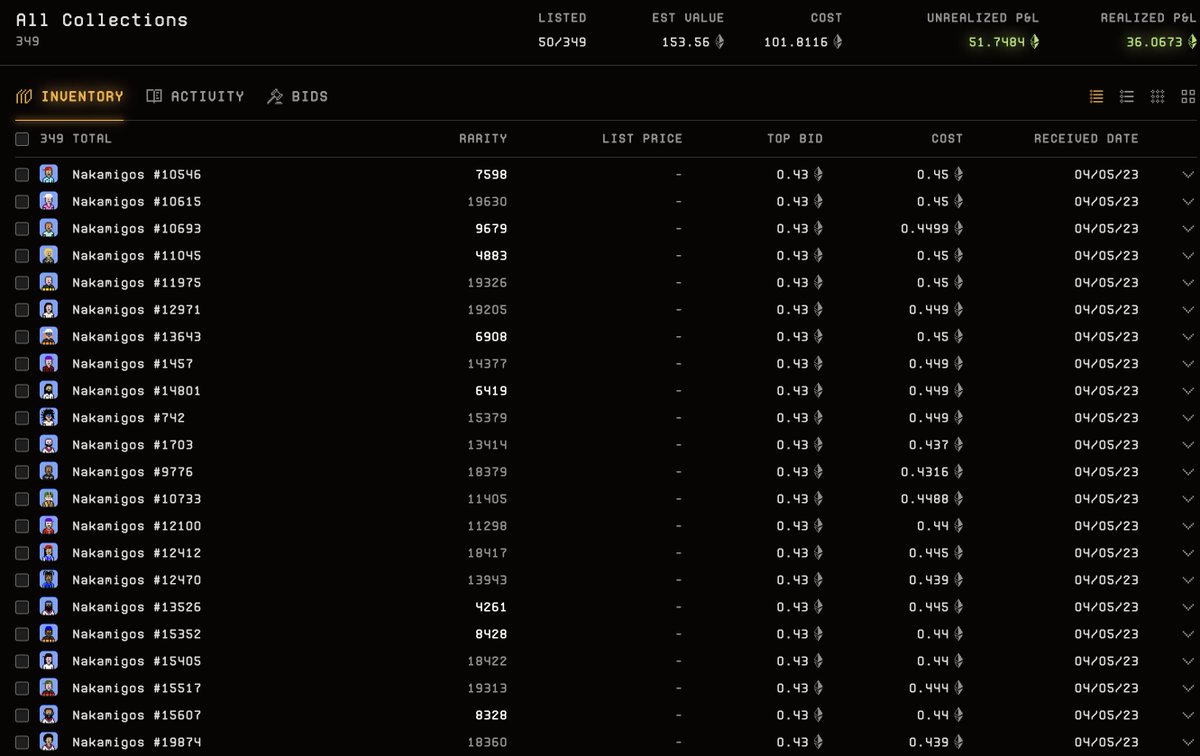Expand details for Nakamigos #11045

point(1188,255)
